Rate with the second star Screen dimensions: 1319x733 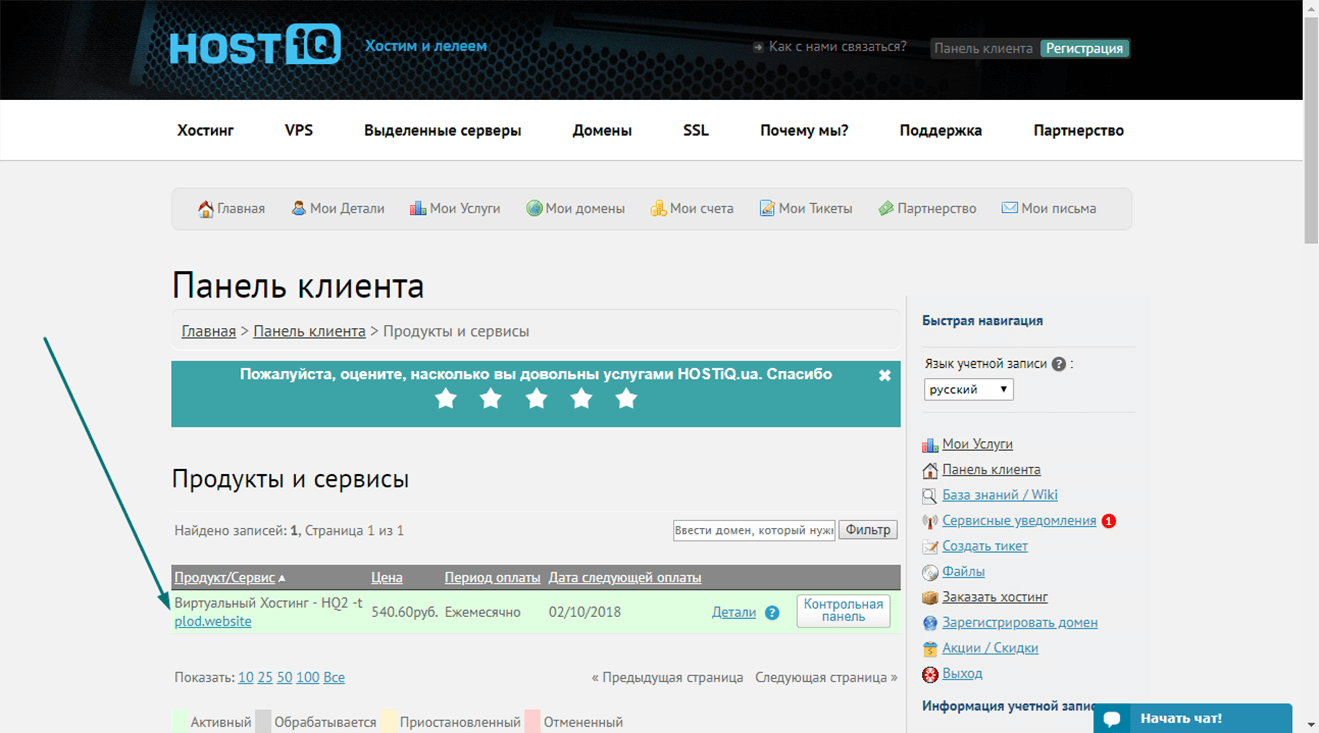491,399
